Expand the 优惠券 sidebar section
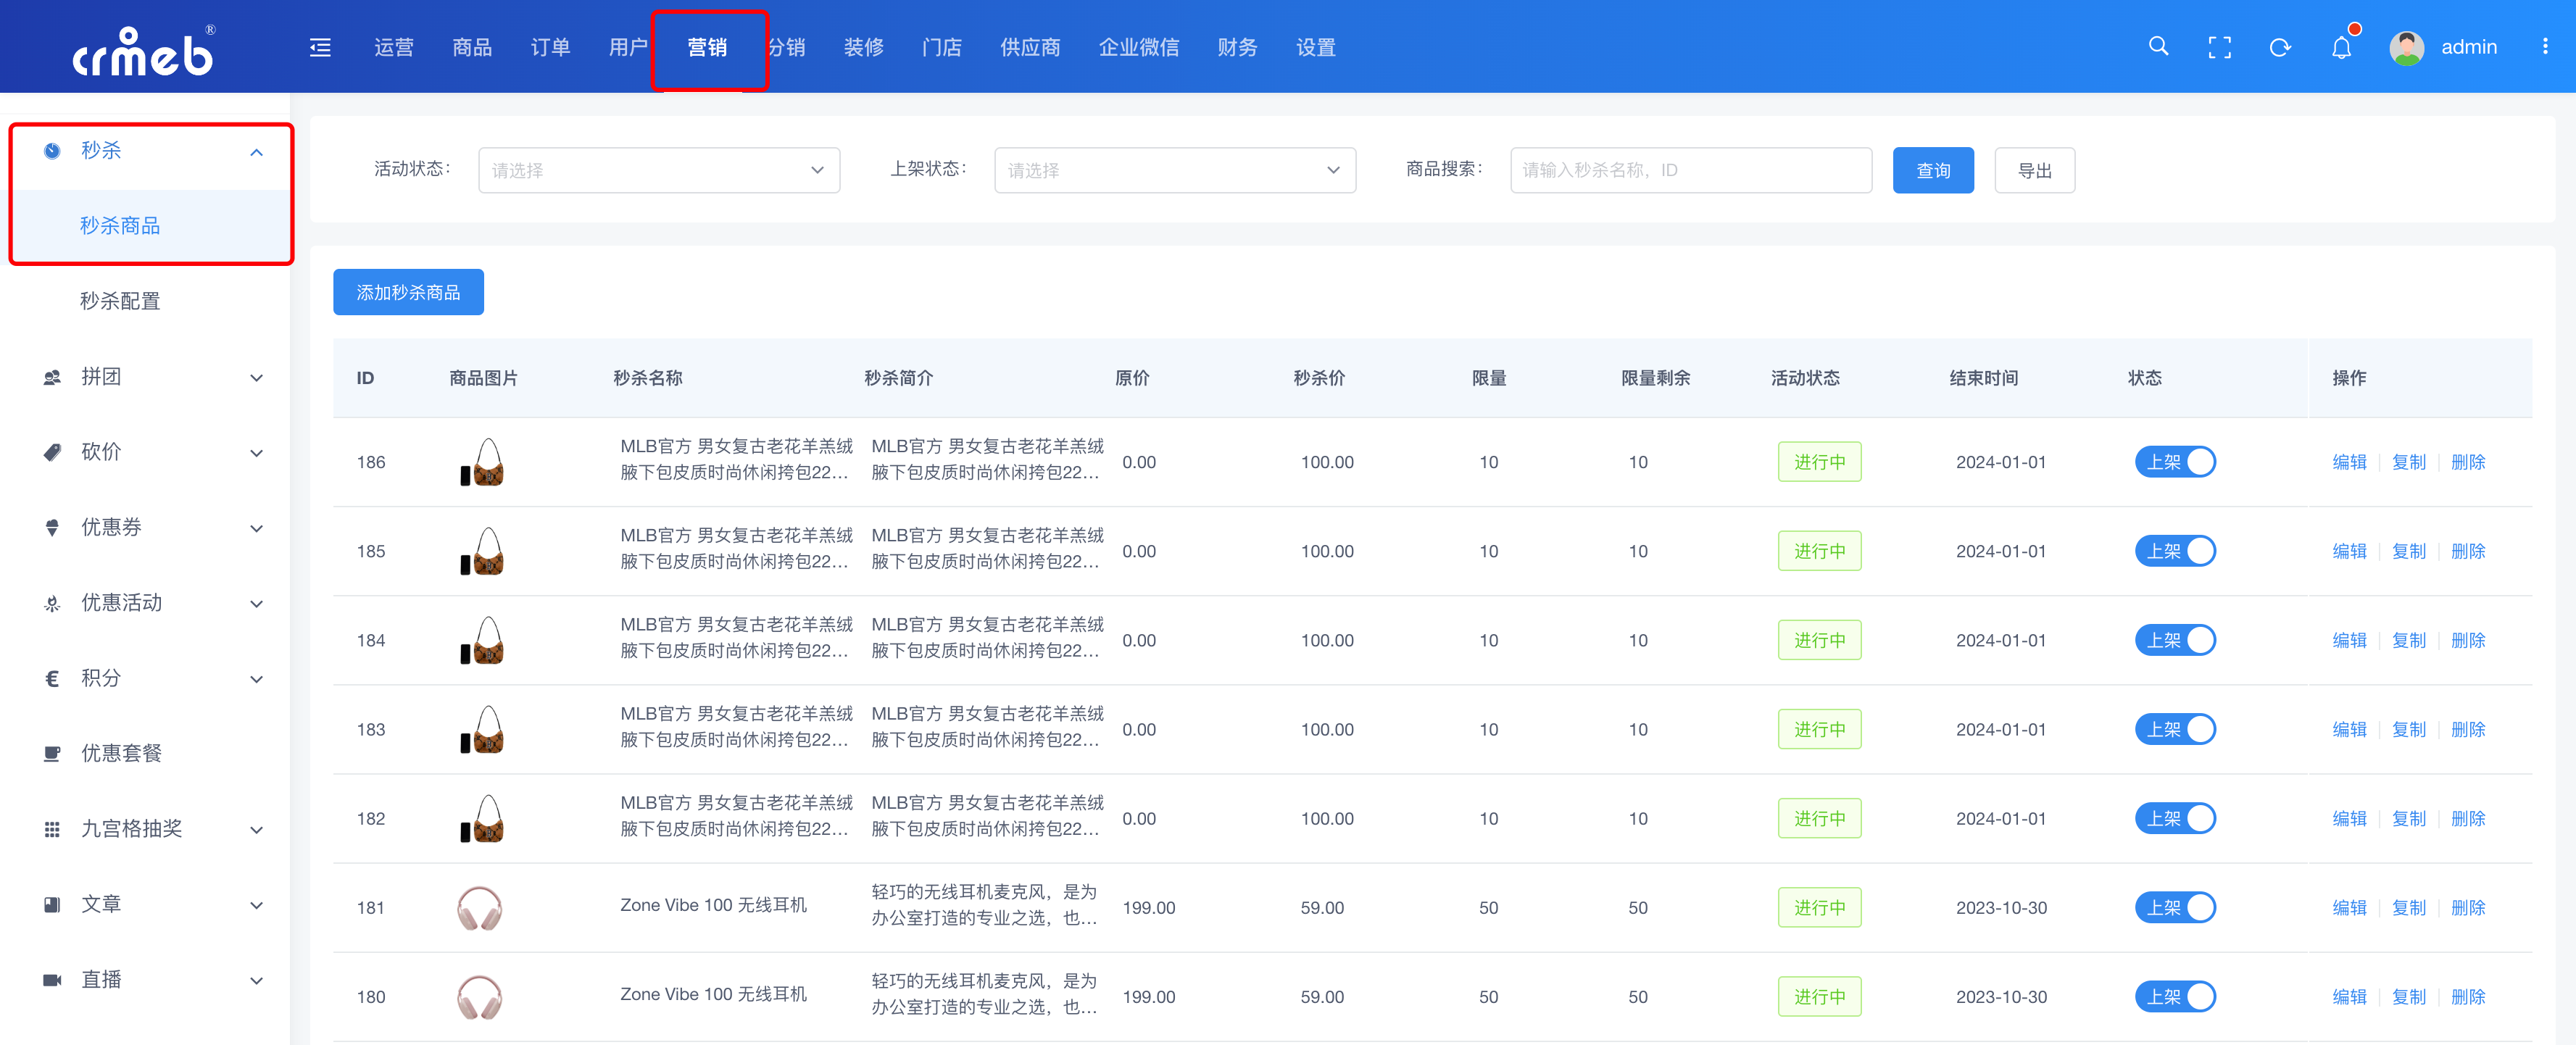Viewport: 2576px width, 1045px height. [x=256, y=529]
